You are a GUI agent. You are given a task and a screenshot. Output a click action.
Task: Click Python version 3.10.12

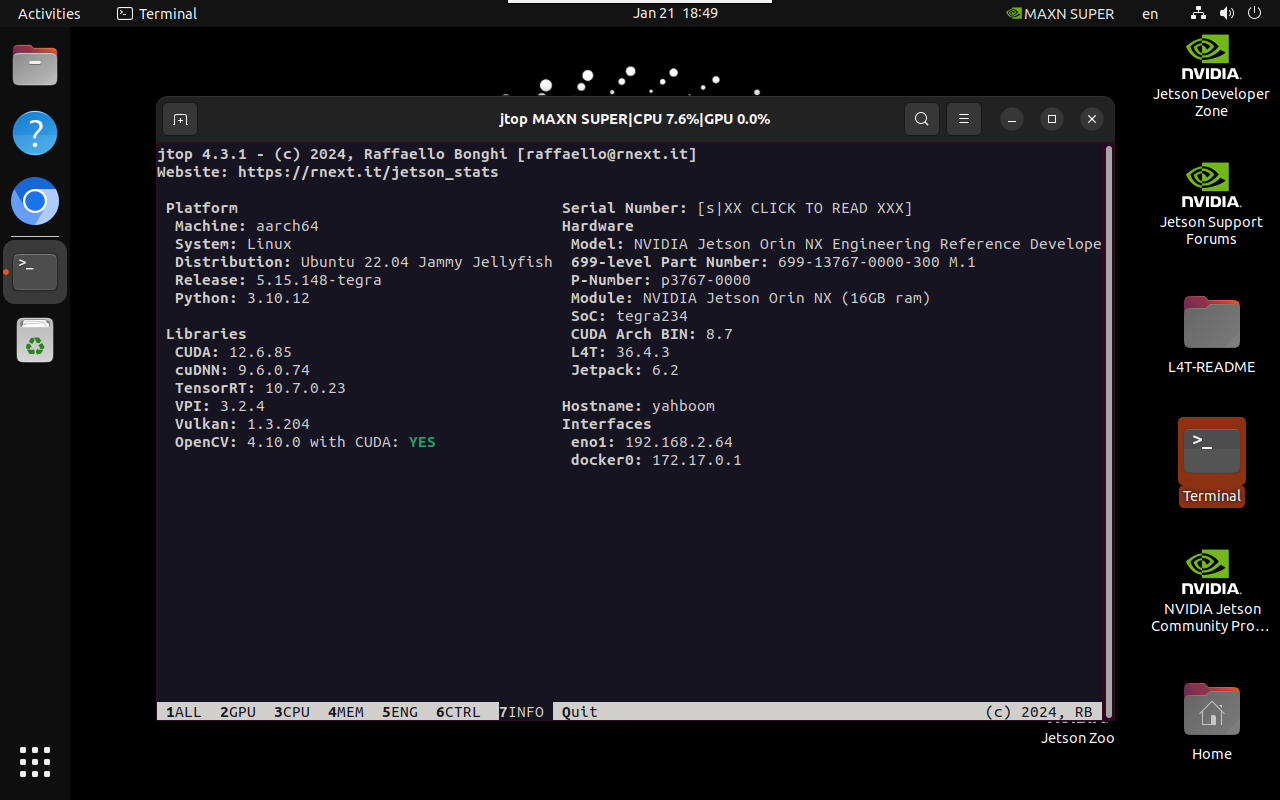pyautogui.click(x=278, y=298)
